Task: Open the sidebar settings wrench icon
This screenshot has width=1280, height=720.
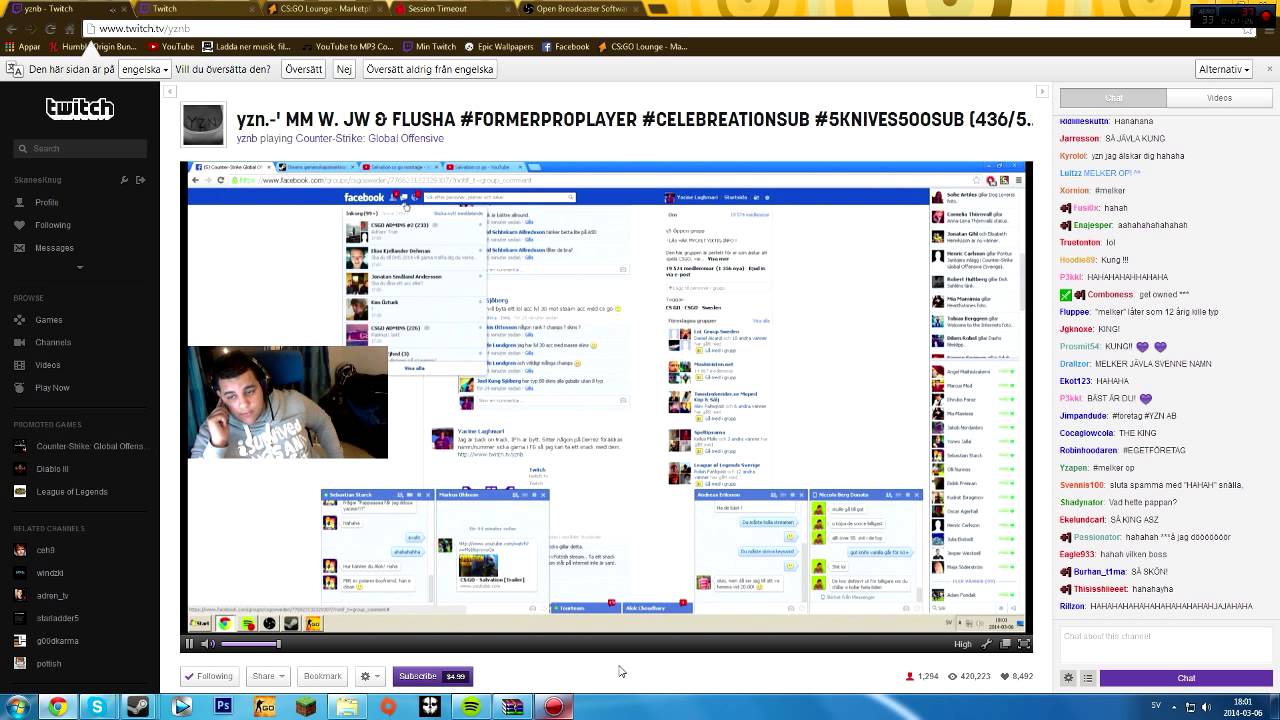Action: click(x=125, y=180)
